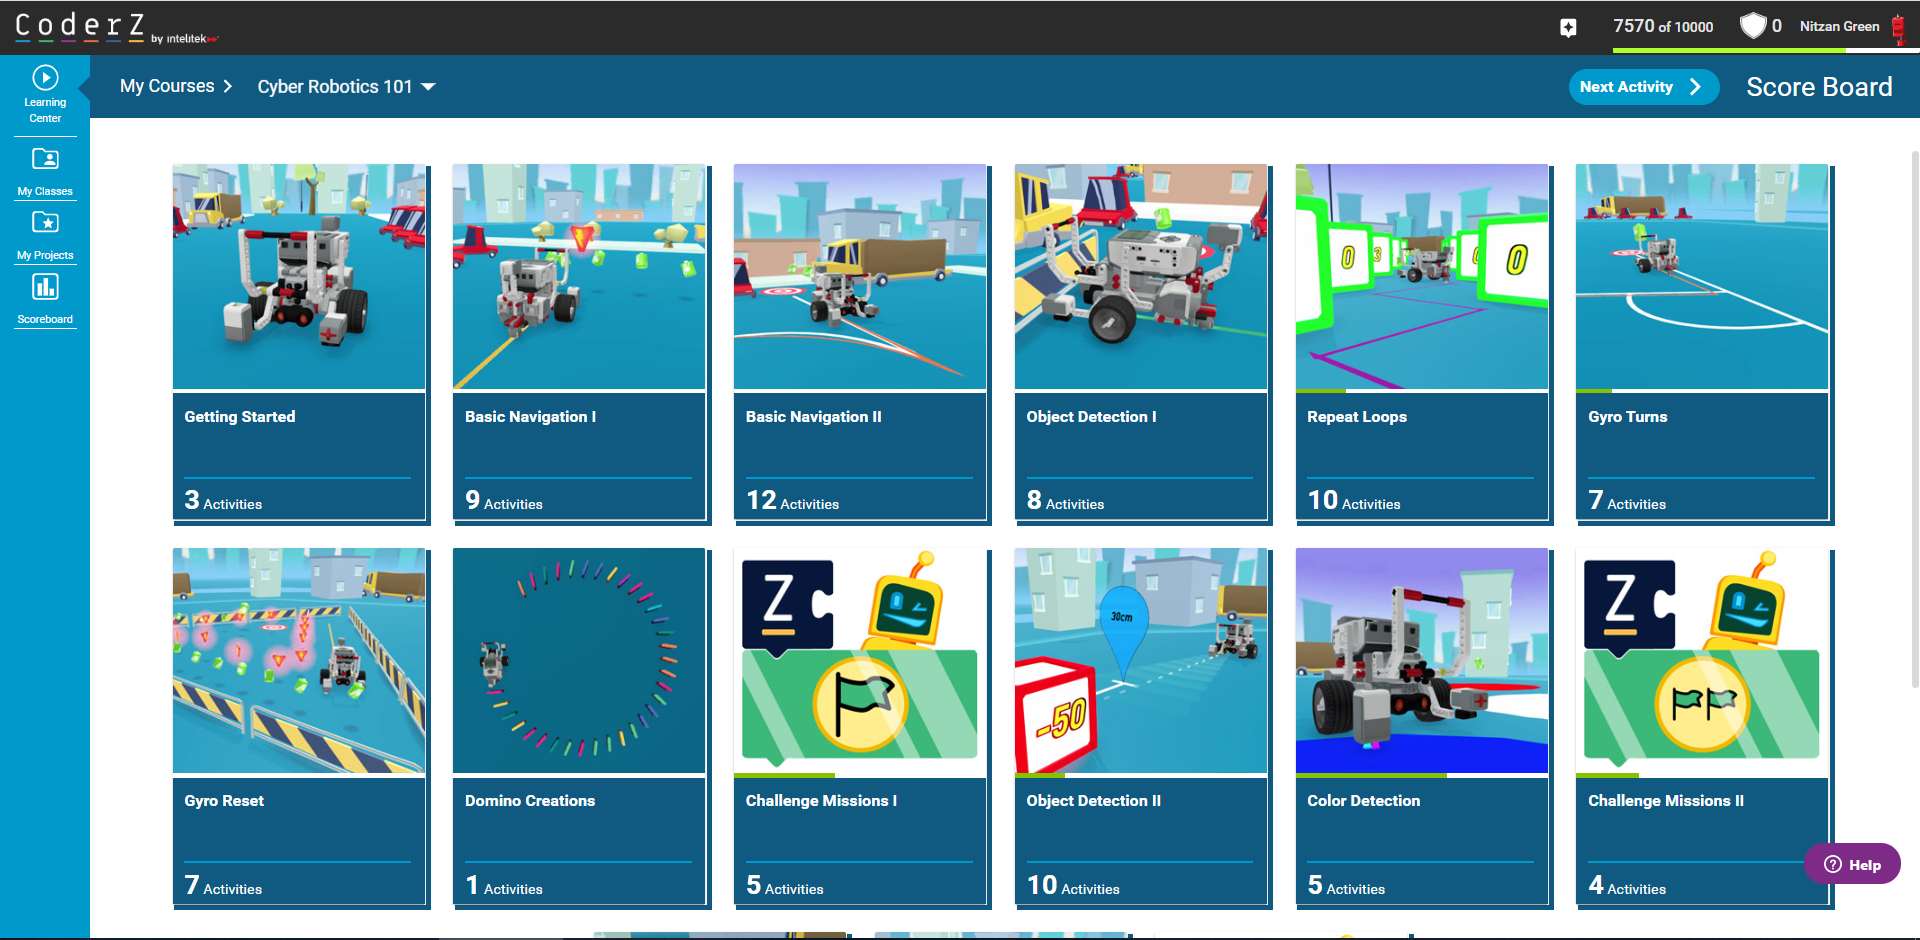This screenshot has height=940, width=1920.
Task: Open the Score Board link
Action: [x=1818, y=87]
